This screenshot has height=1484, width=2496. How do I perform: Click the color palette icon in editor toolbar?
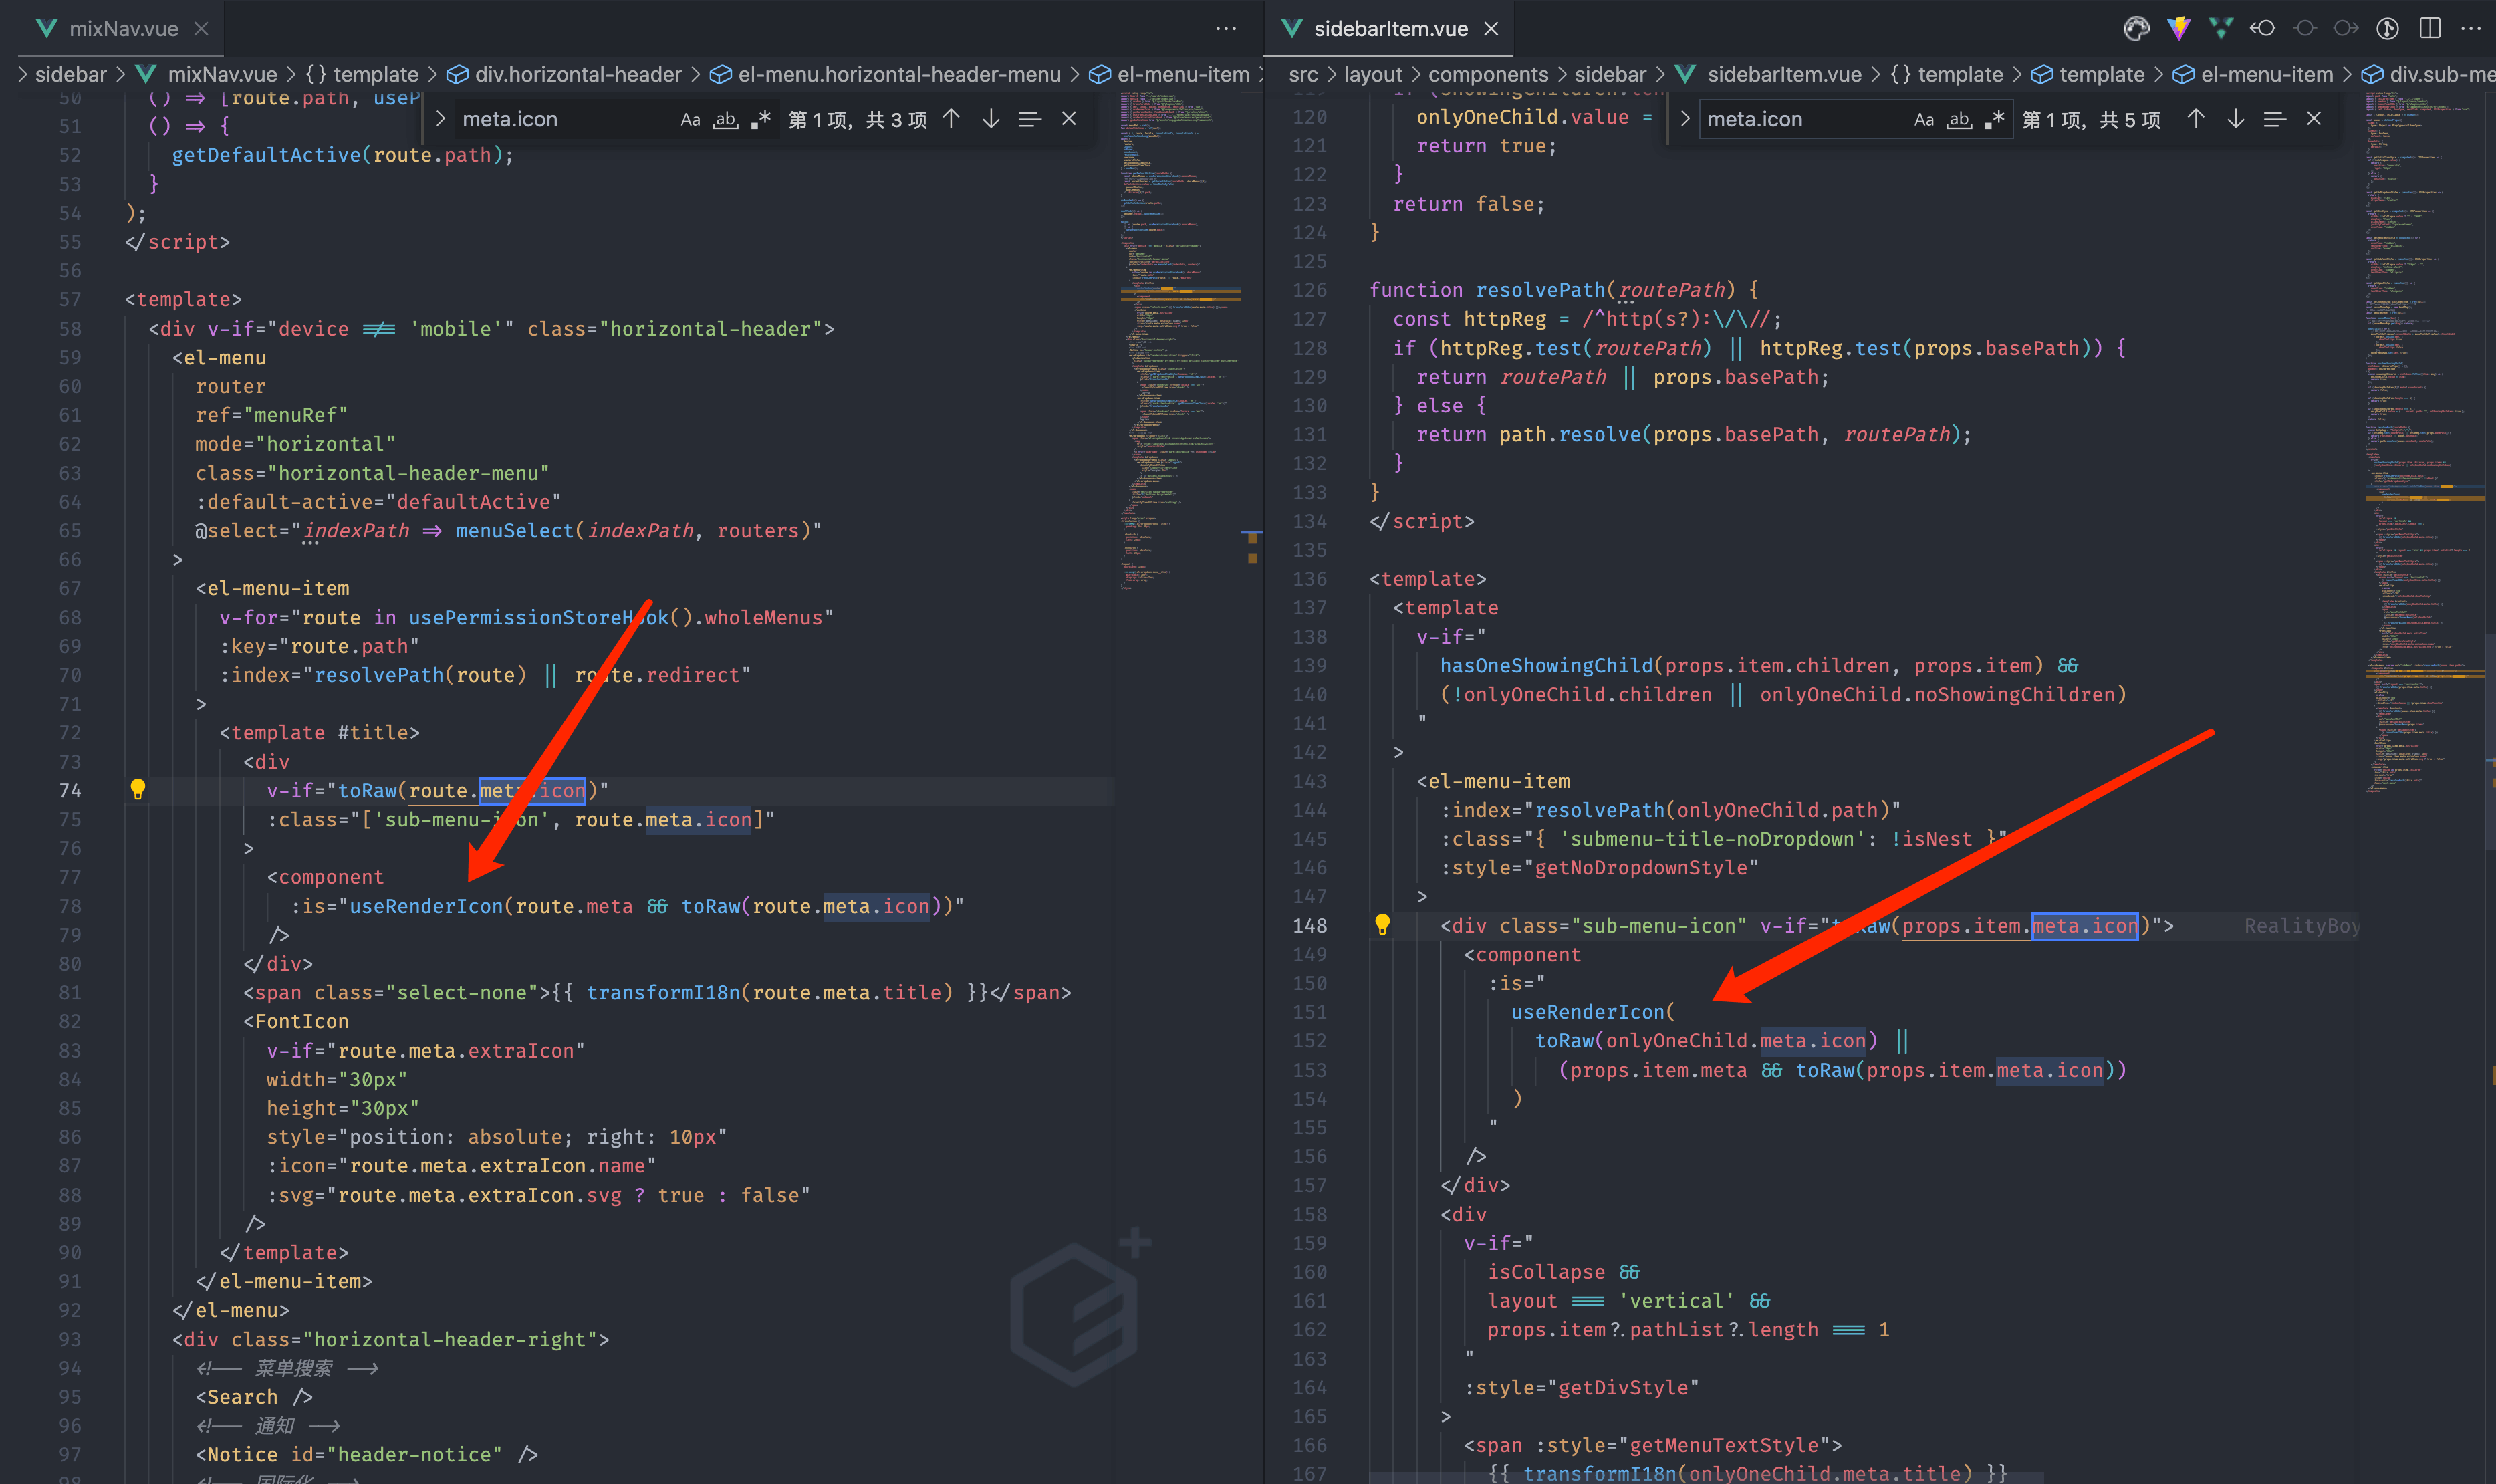pos(2136,29)
